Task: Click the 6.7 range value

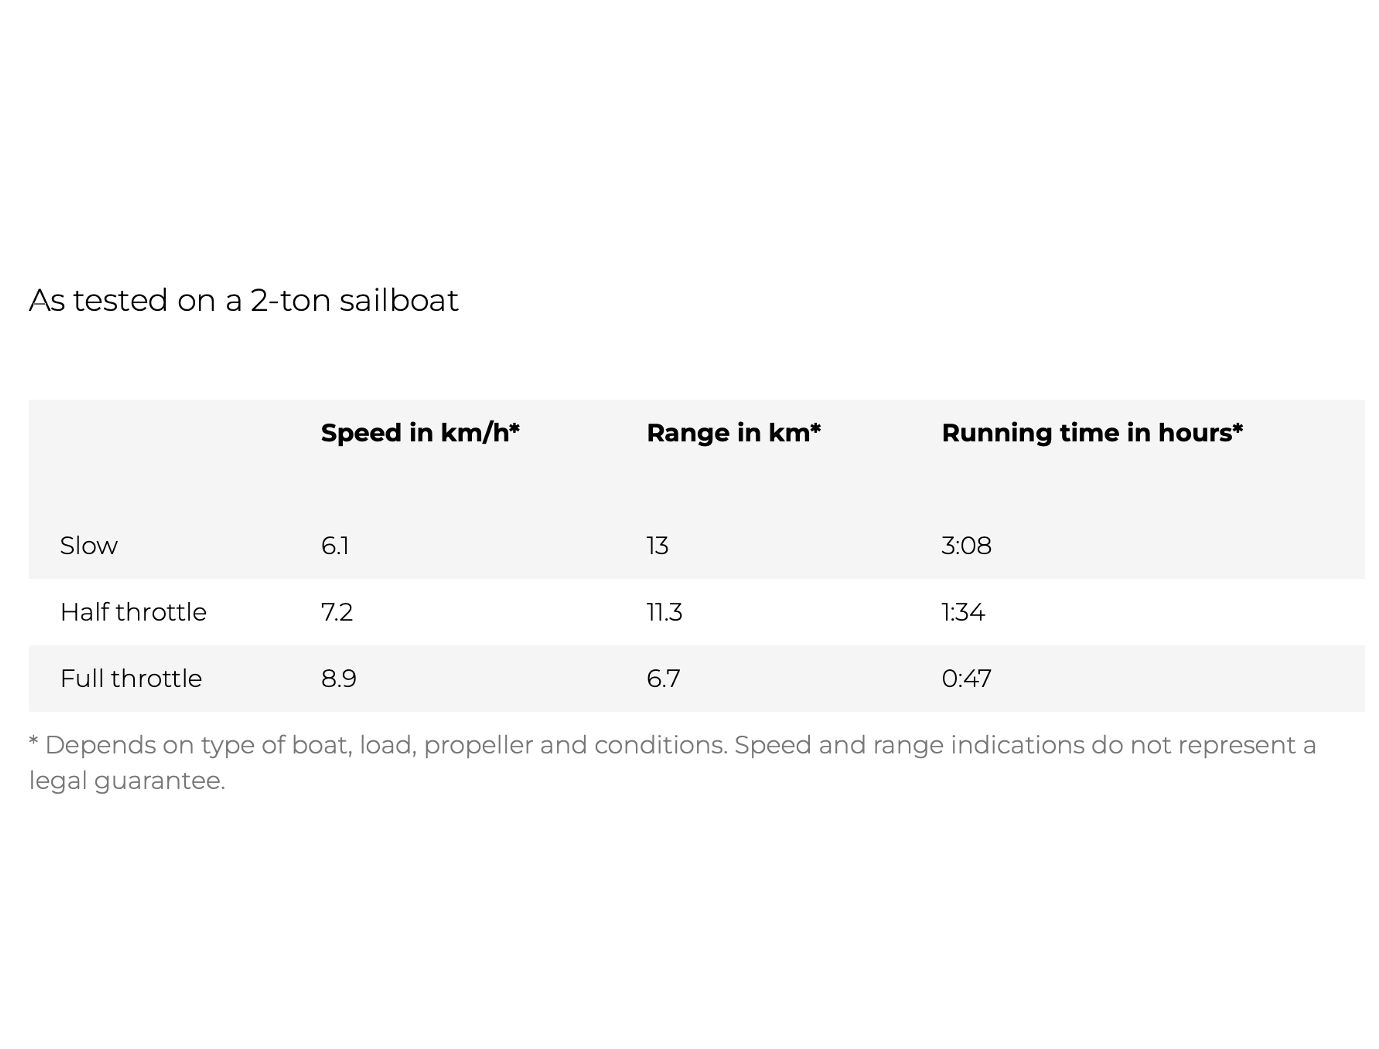Action: click(663, 679)
